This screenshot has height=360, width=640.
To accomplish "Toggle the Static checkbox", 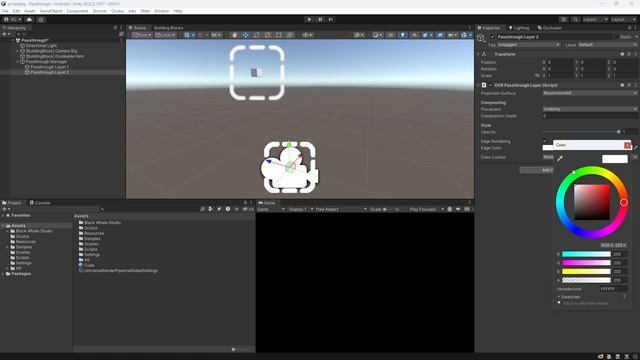I will click(x=616, y=37).
